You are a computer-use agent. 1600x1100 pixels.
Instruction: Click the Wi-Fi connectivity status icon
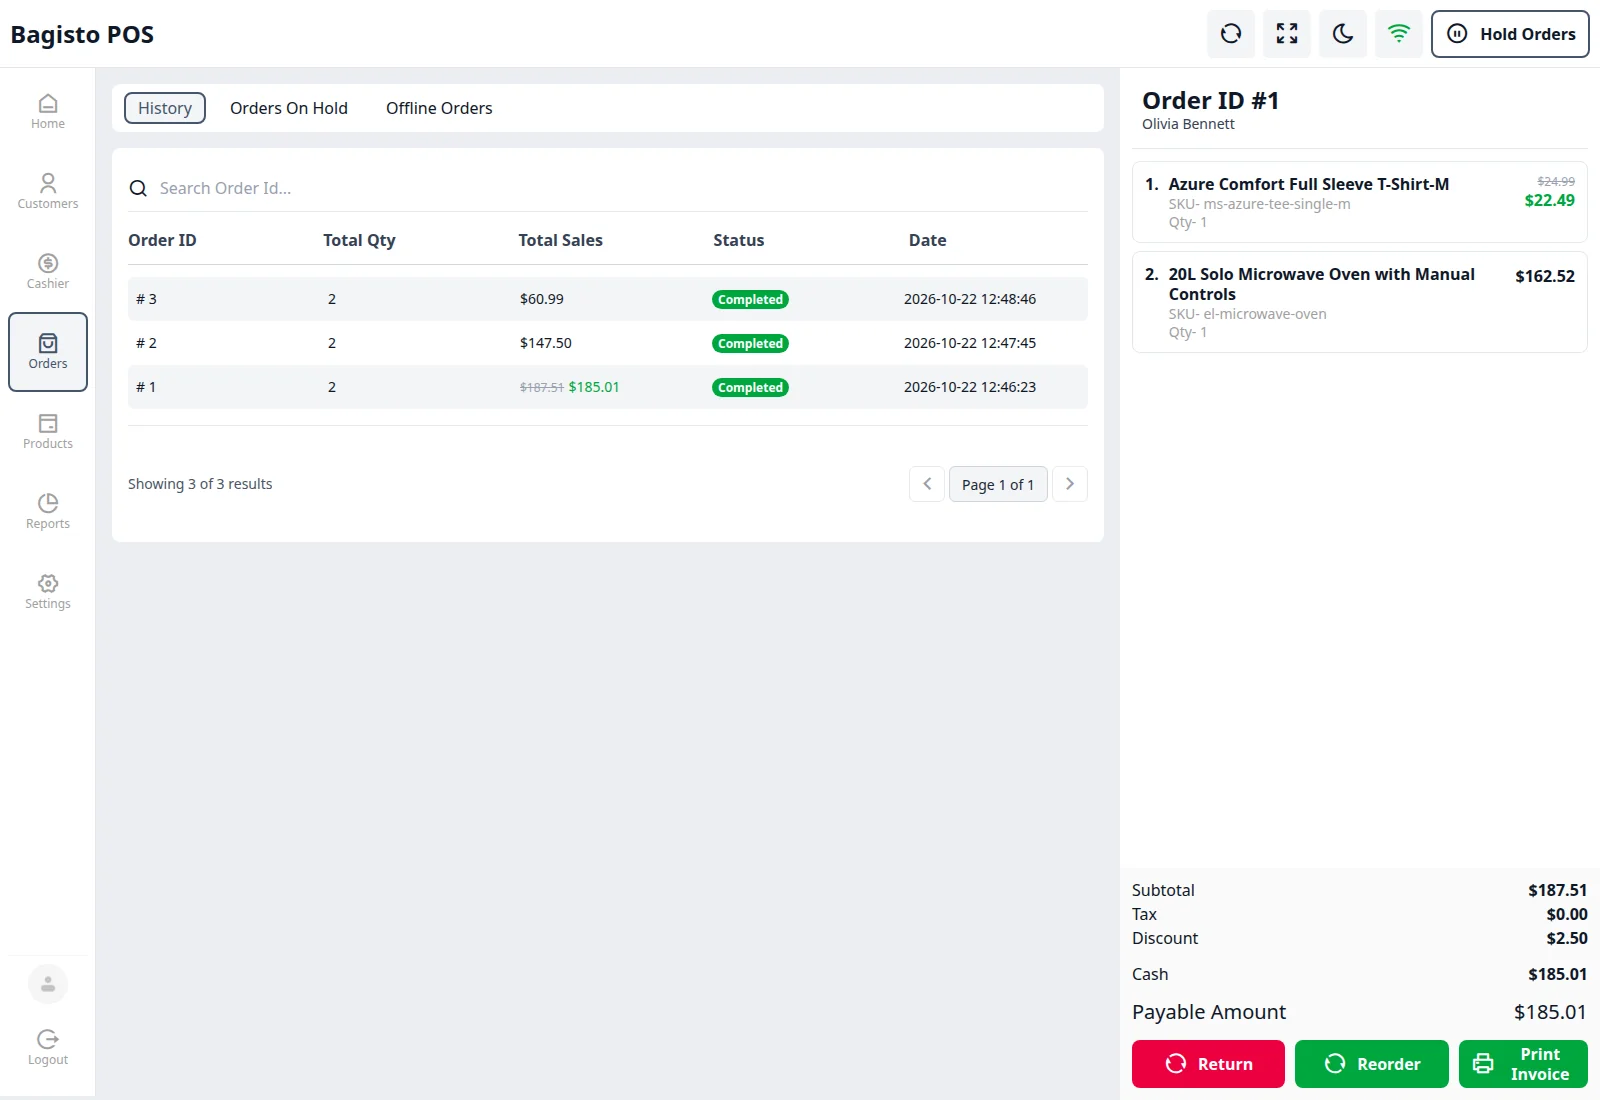point(1399,34)
